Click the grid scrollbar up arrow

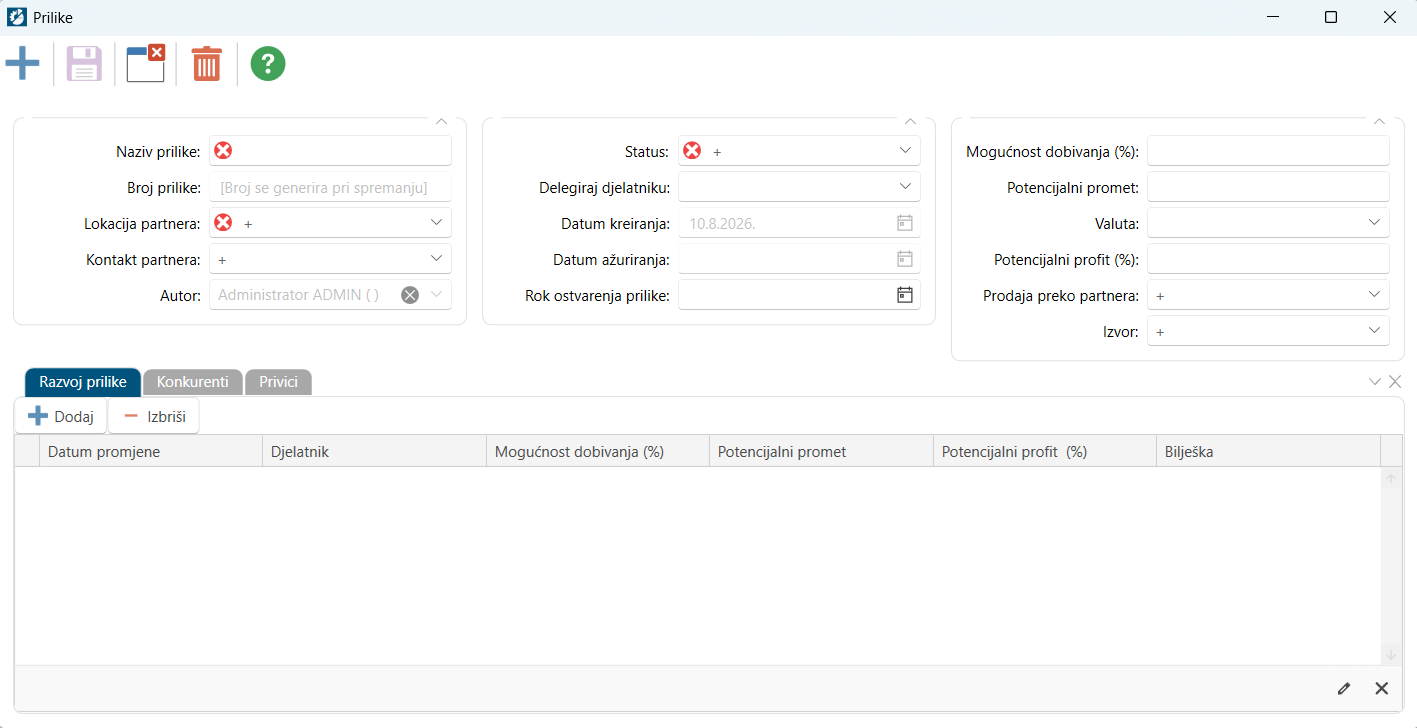(x=1391, y=479)
